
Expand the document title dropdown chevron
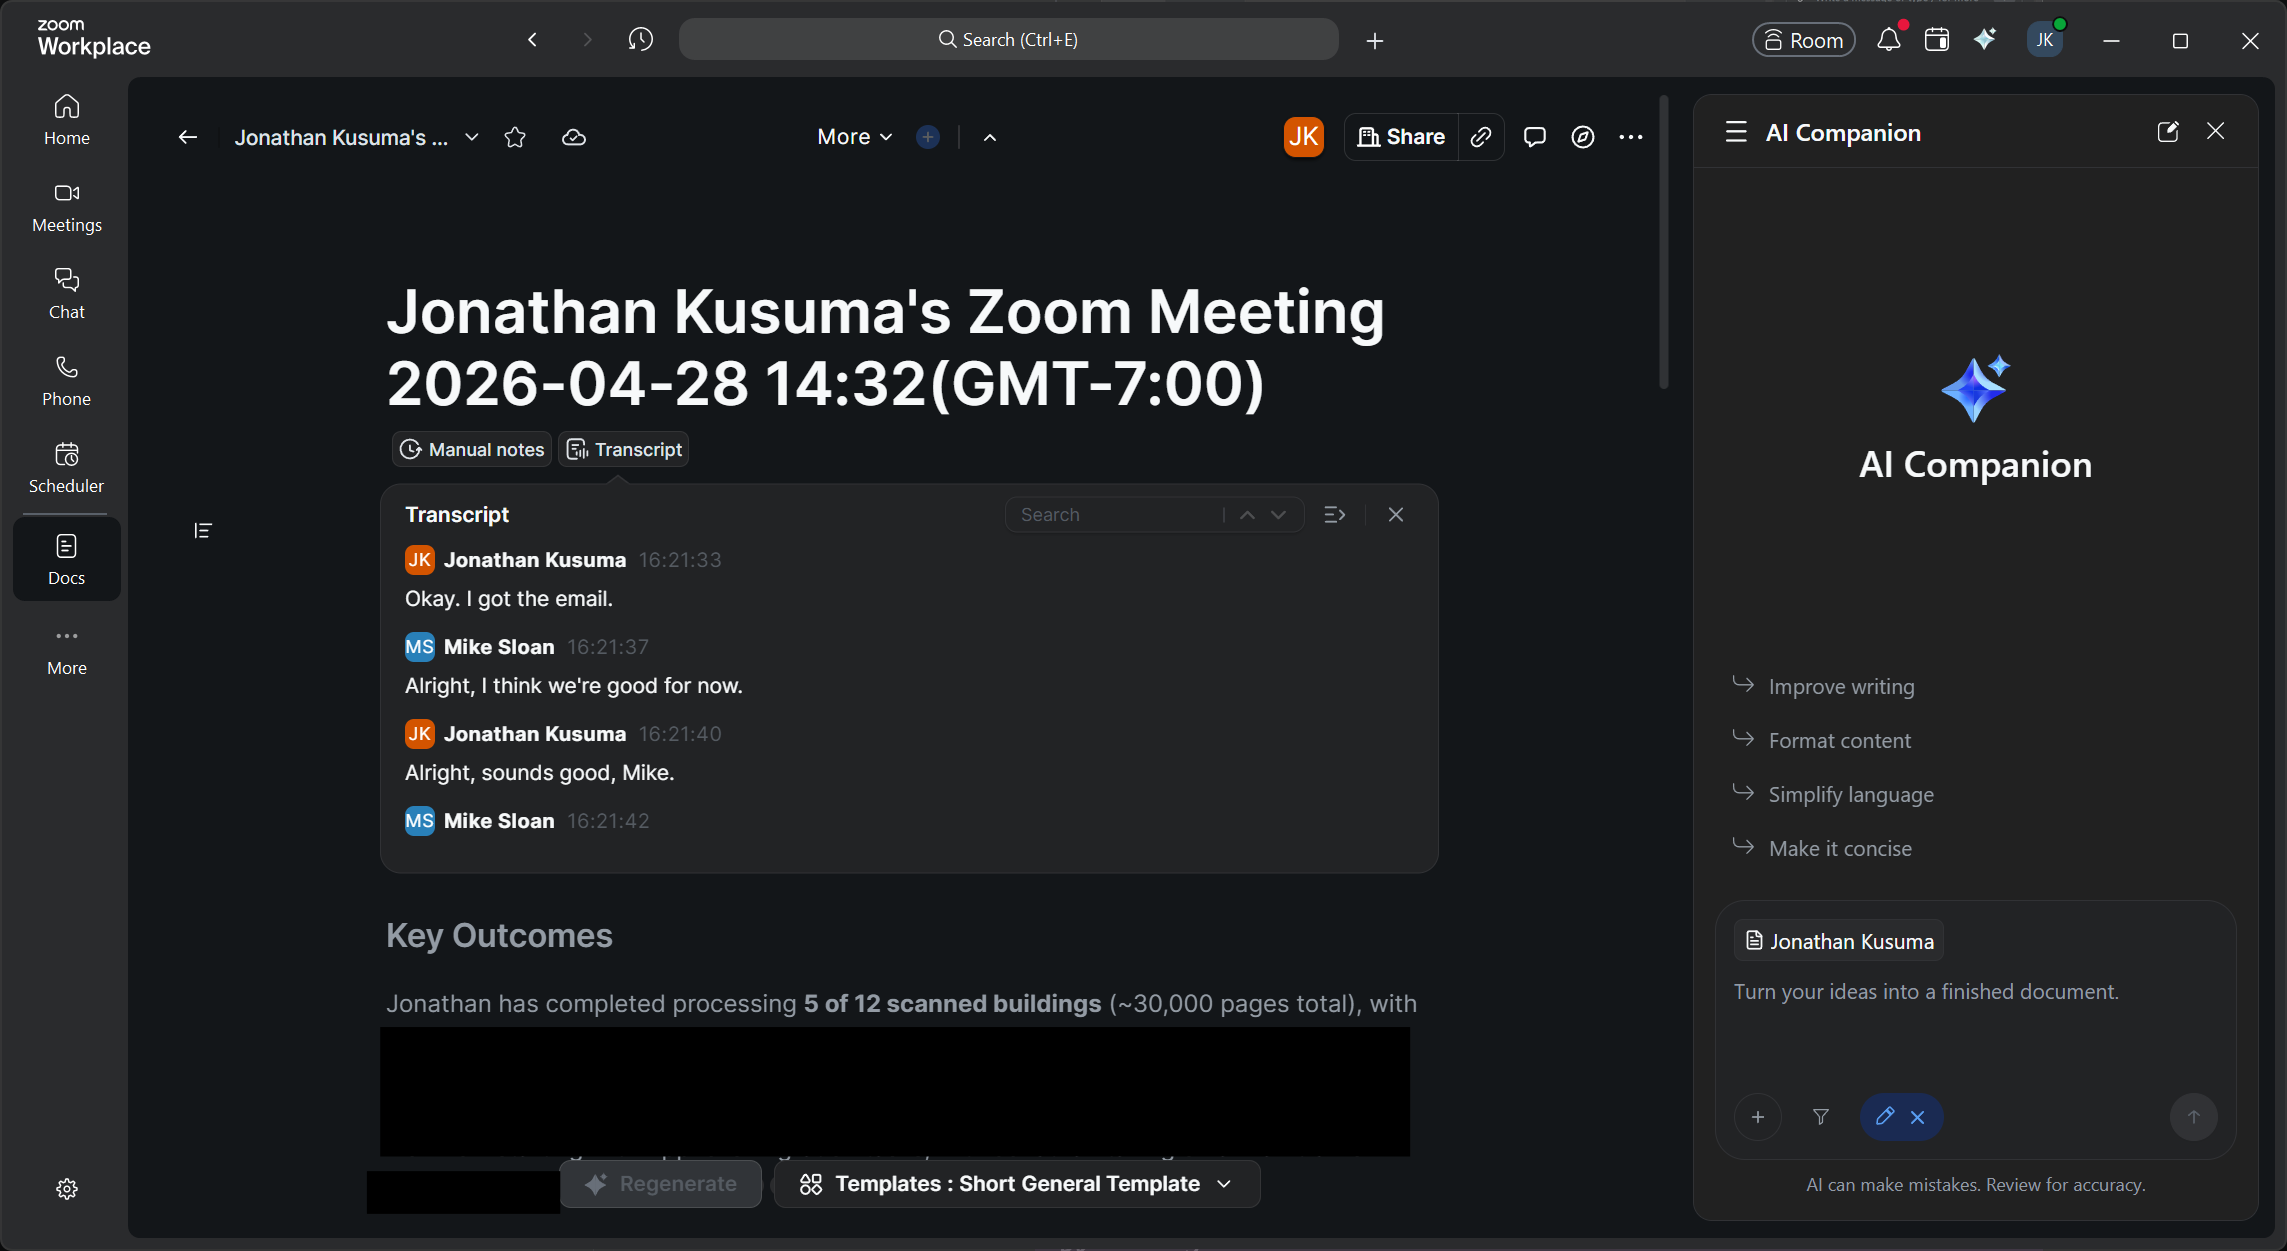point(472,137)
